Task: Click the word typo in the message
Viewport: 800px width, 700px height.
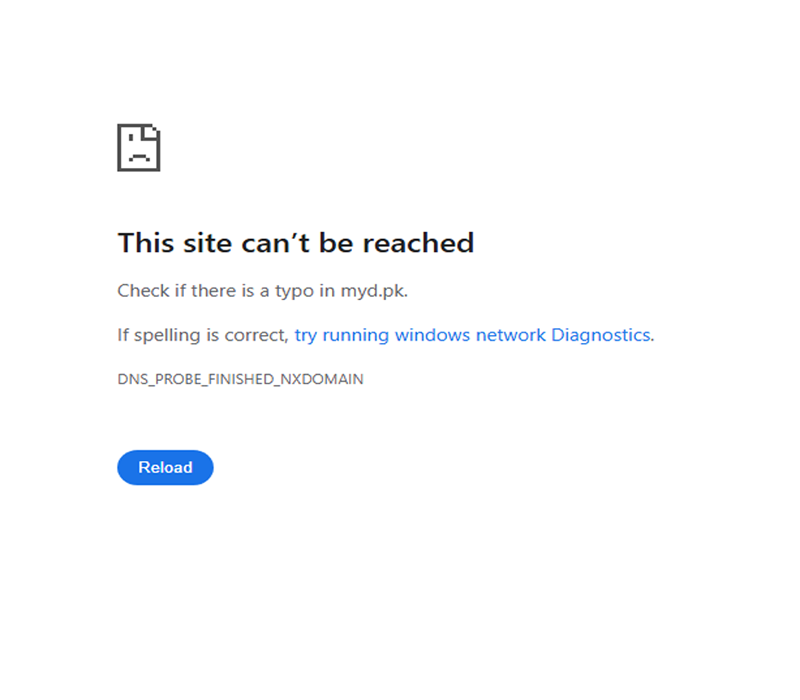Action: pyautogui.click(x=294, y=292)
